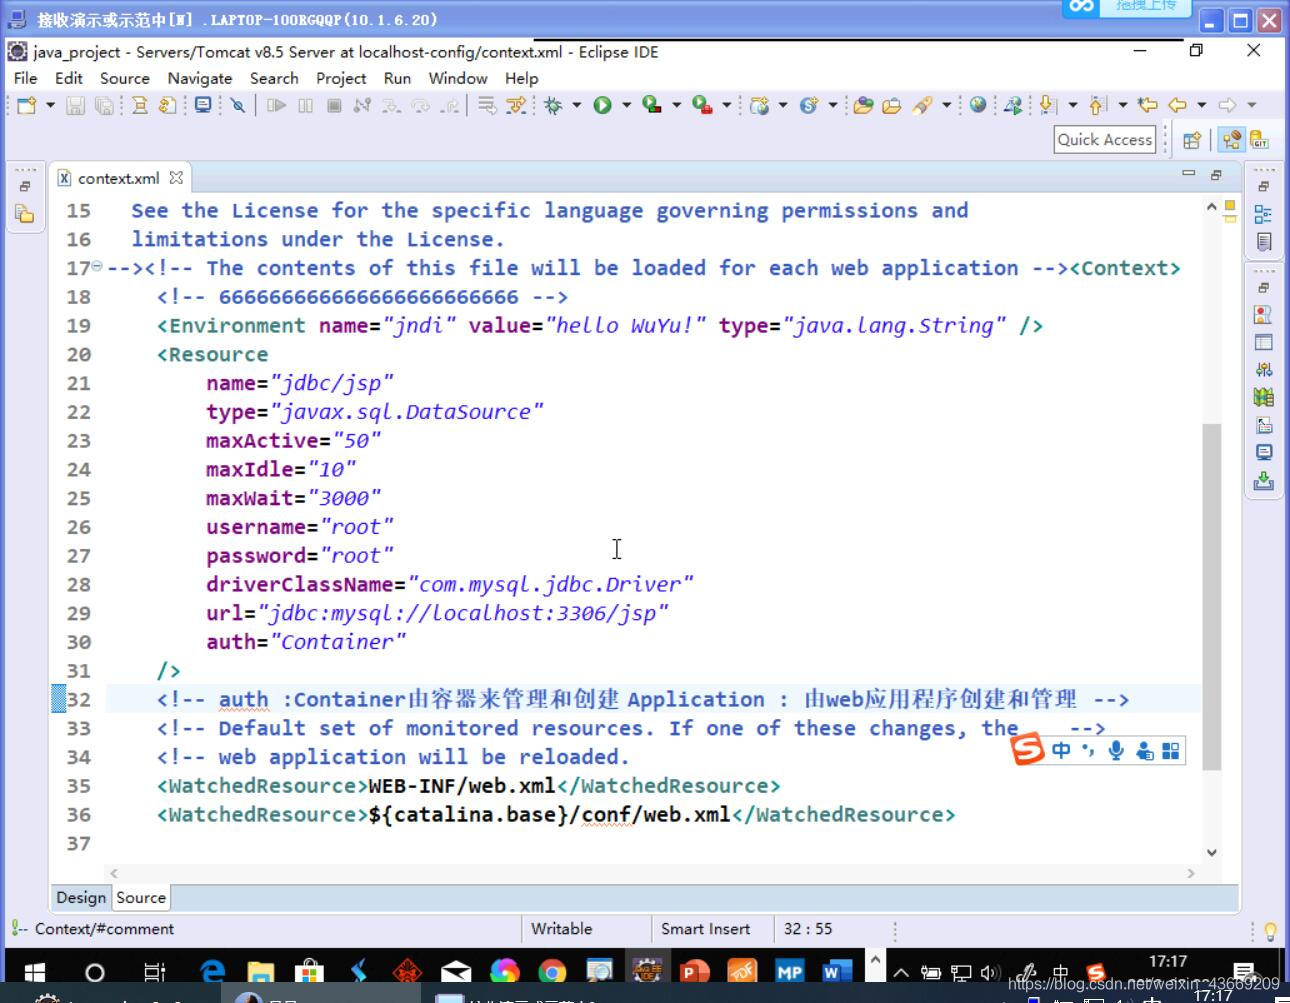Click the horizontal scrollbar right arrow
This screenshot has width=1290, height=1003.
1190,873
